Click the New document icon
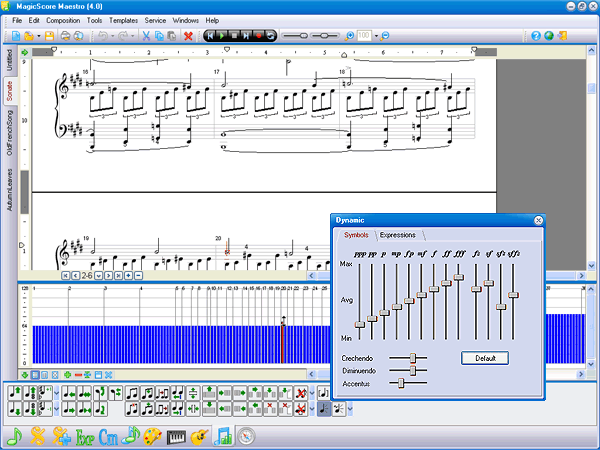The height and width of the screenshot is (450, 600). [16, 36]
